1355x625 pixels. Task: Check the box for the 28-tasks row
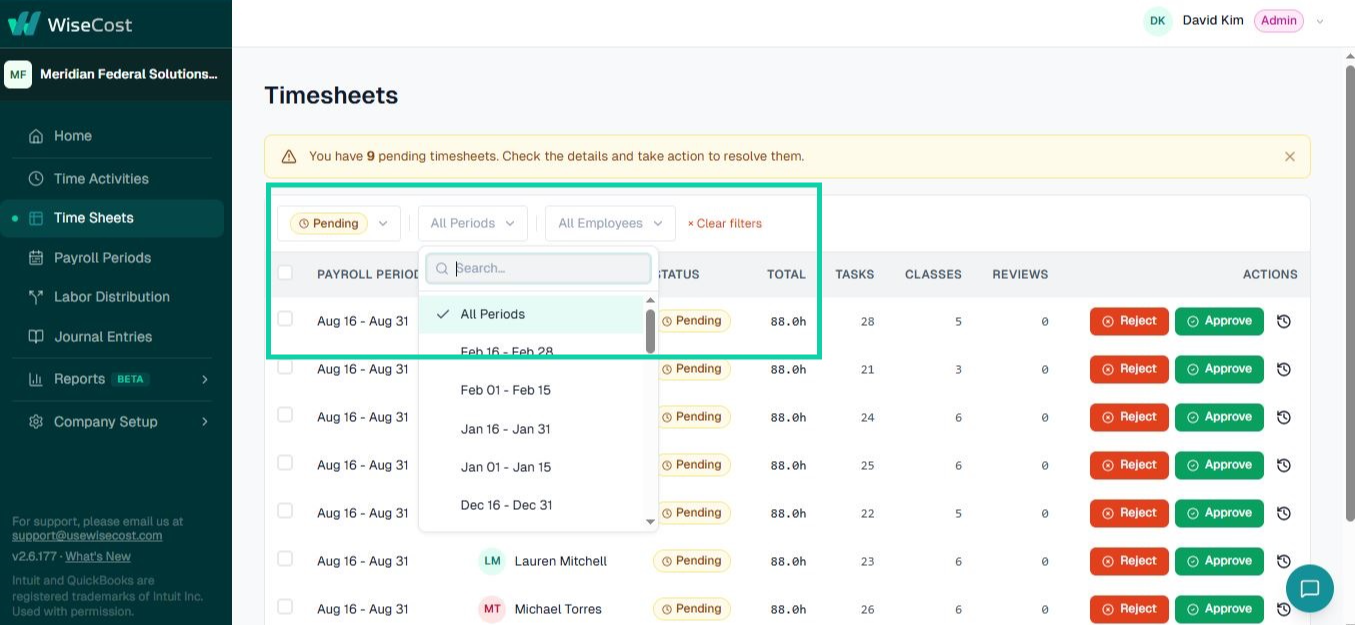click(285, 319)
